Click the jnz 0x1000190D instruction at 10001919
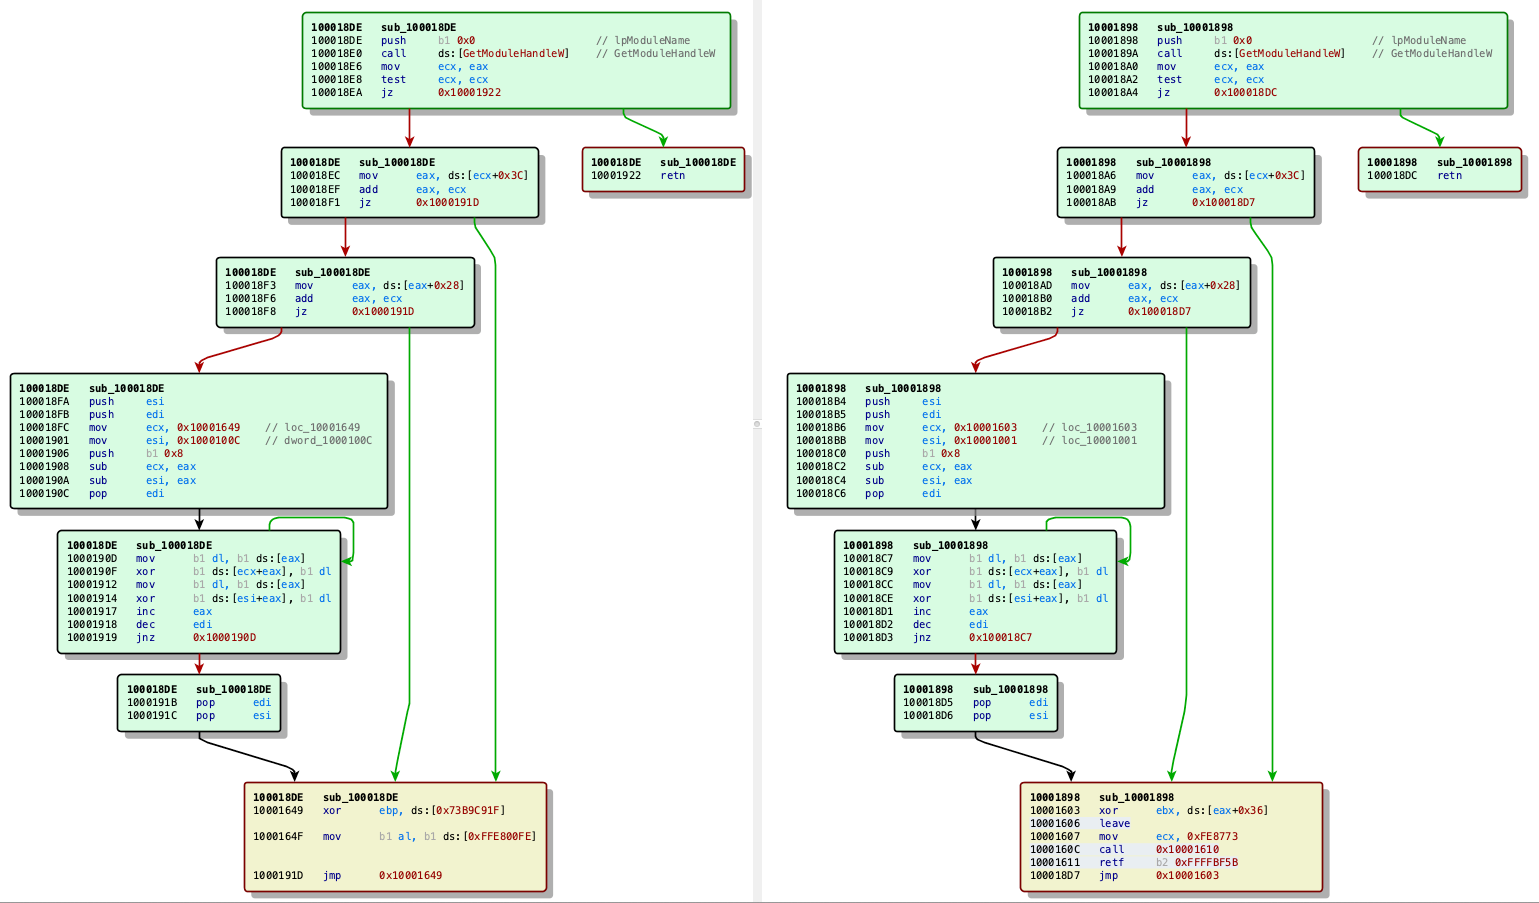1539x903 pixels. pos(161,638)
